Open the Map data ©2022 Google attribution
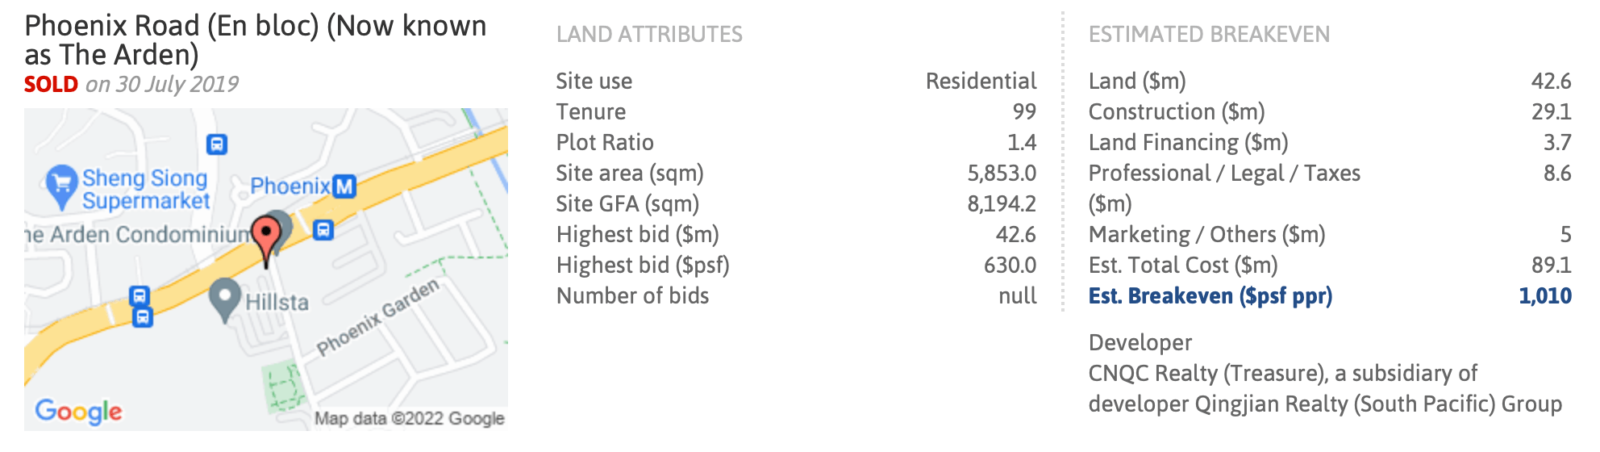Viewport: 1600px width, 452px height. 409,418
